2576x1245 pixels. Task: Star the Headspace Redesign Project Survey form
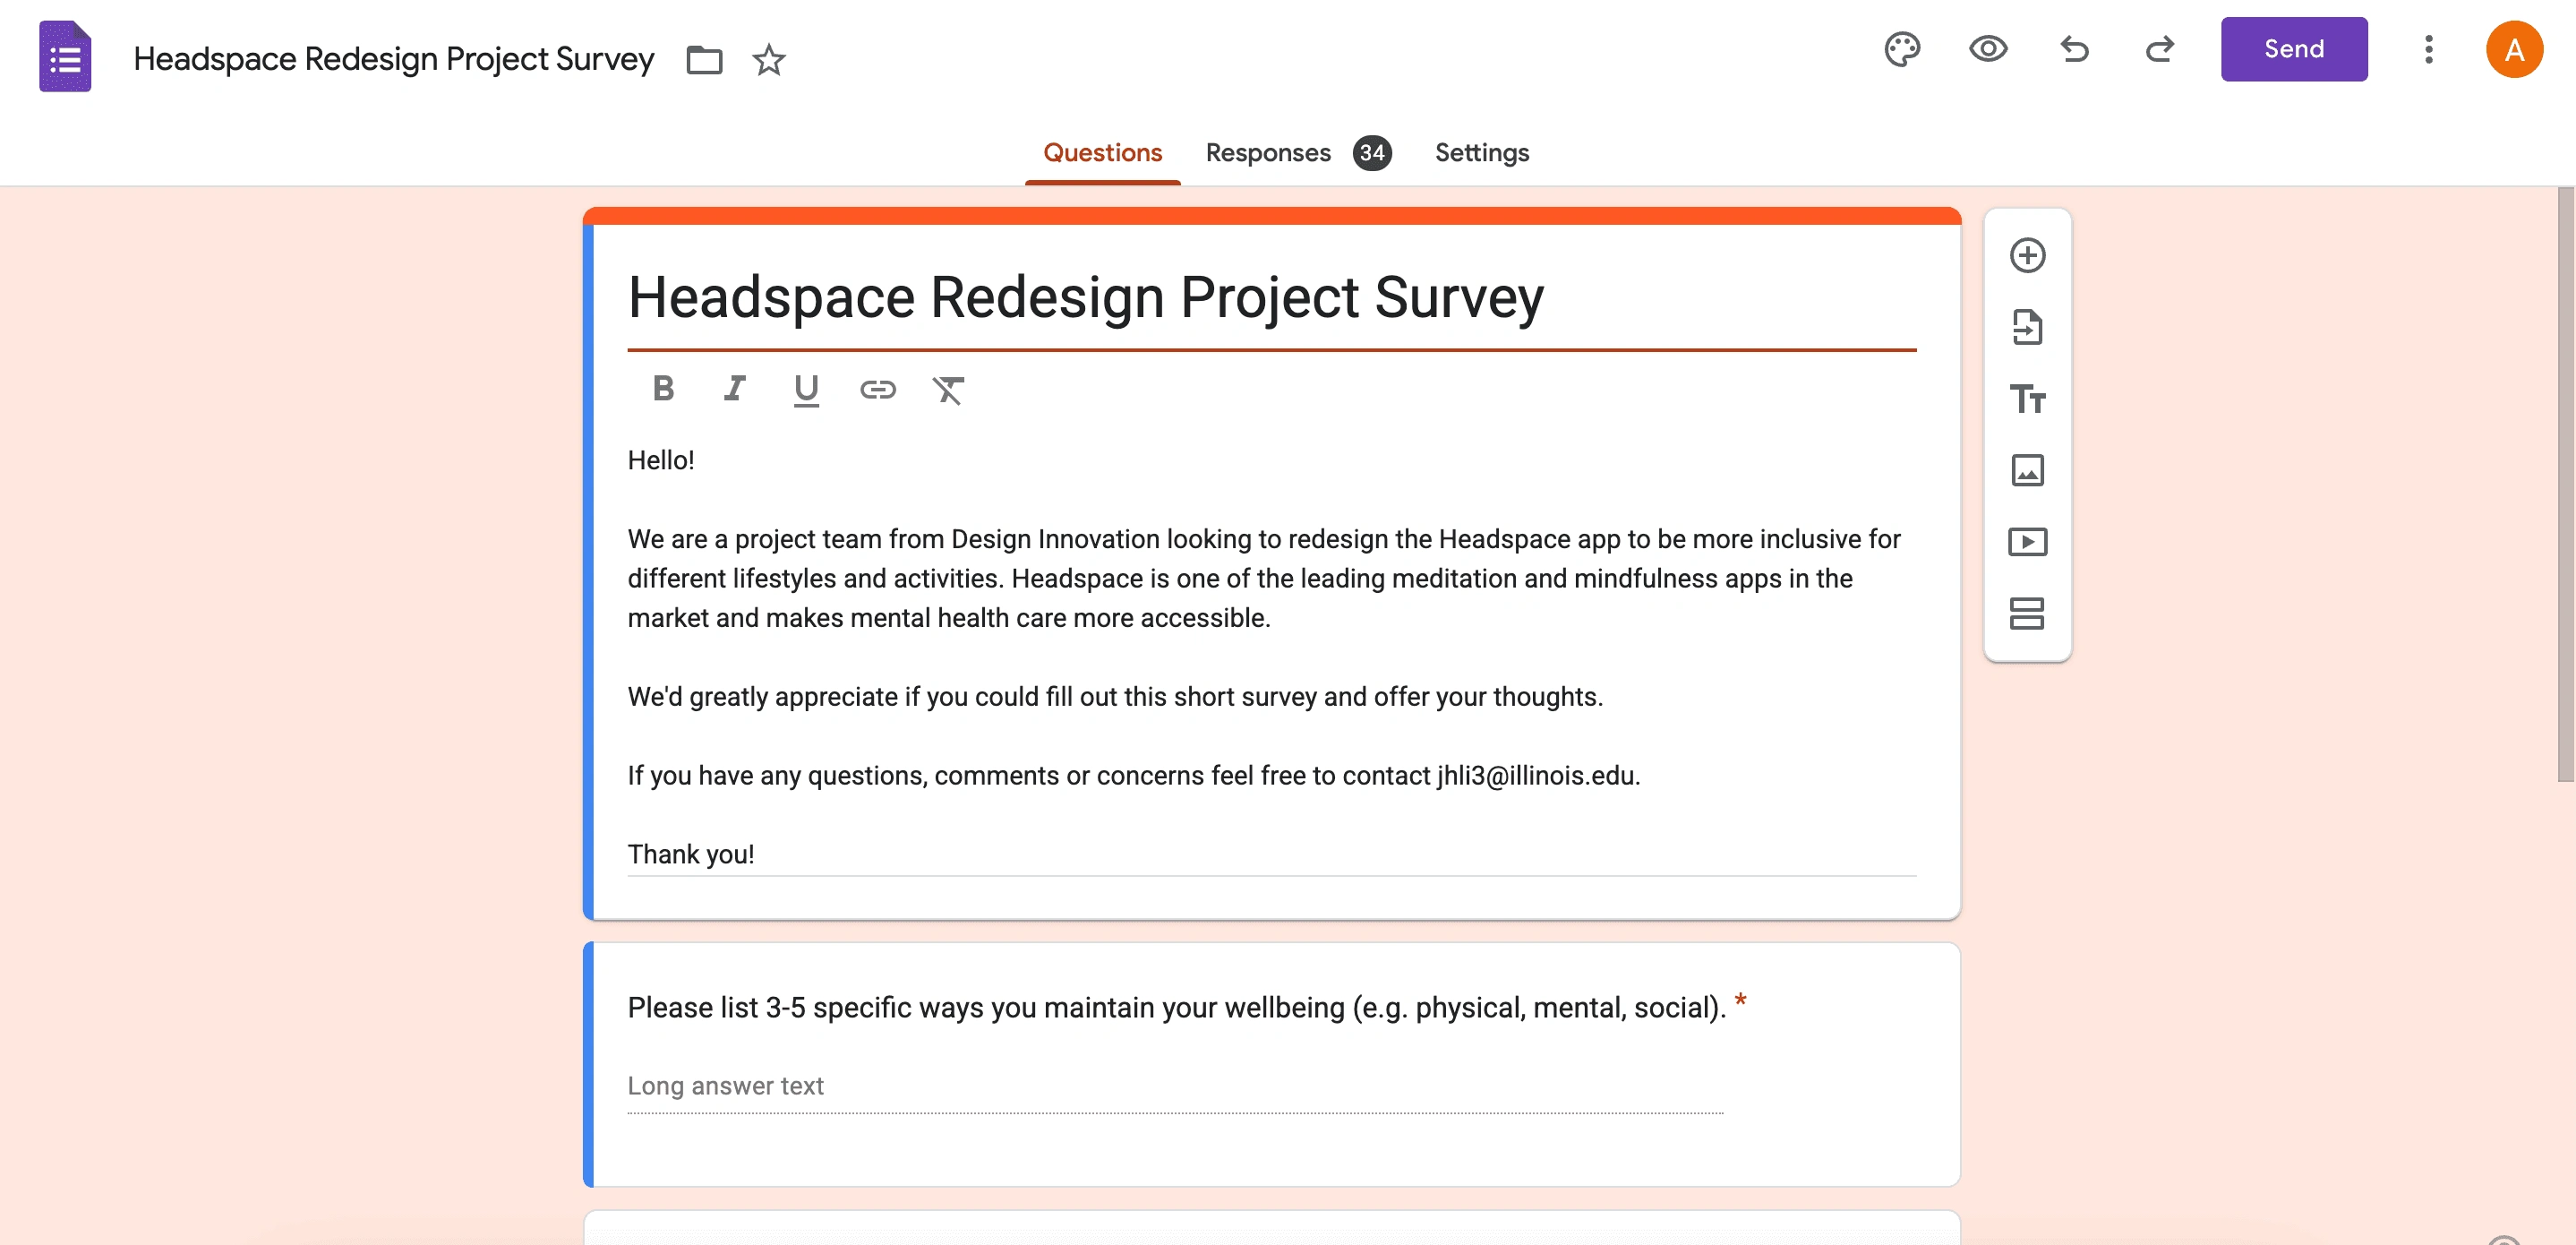[x=768, y=60]
